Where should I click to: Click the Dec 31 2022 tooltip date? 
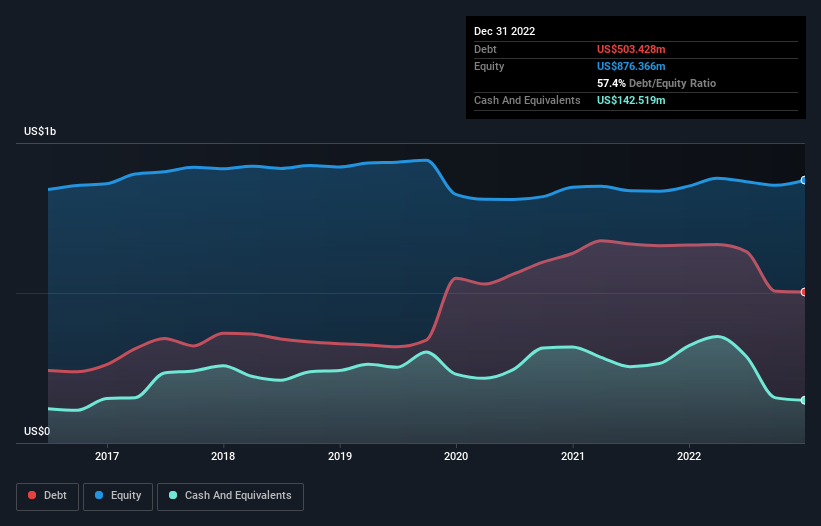[505, 31]
